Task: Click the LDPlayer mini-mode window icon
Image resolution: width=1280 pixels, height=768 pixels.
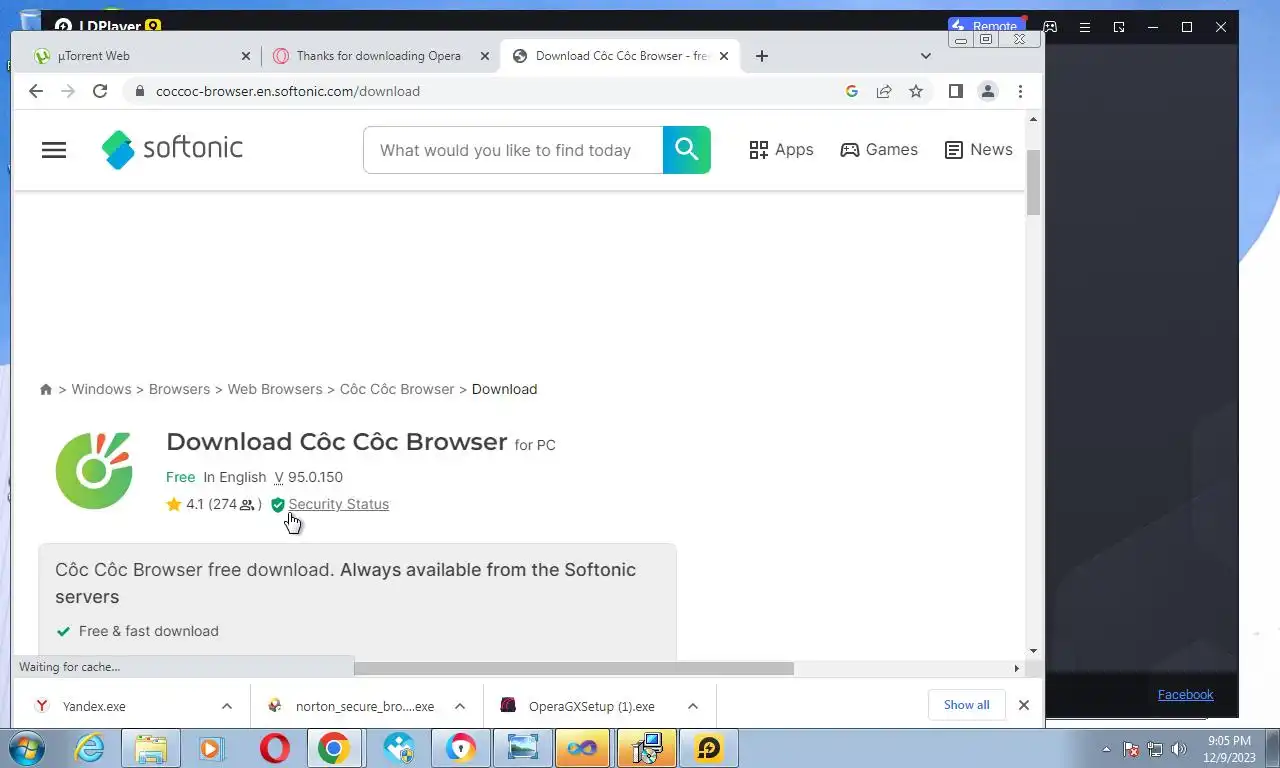Action: click(x=1119, y=27)
